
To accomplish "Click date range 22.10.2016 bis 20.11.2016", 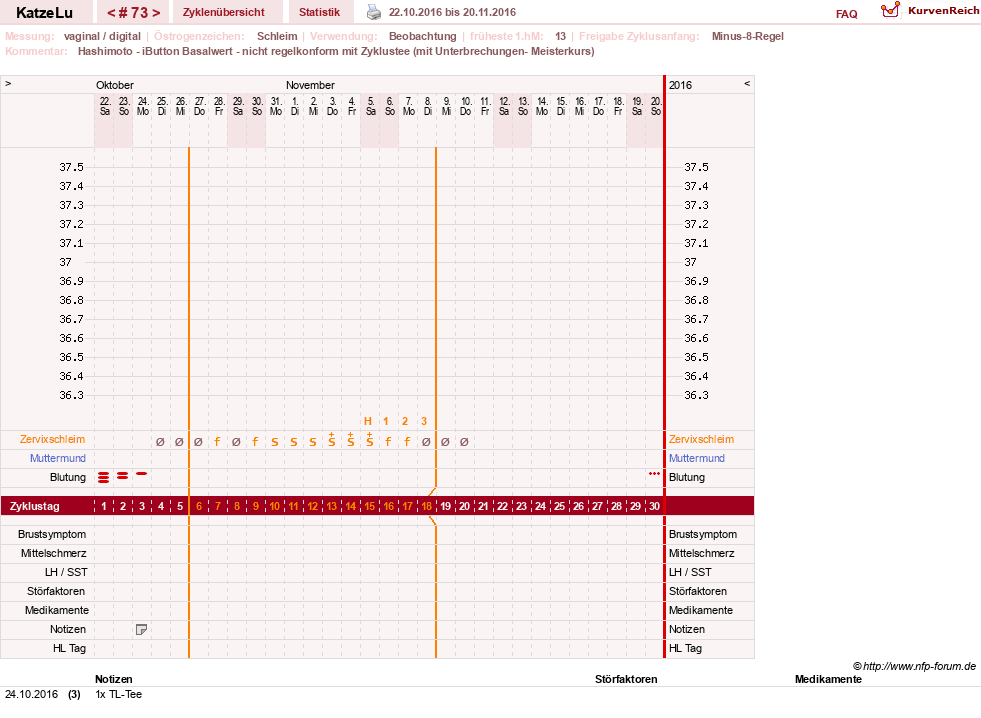I will pos(452,13).
